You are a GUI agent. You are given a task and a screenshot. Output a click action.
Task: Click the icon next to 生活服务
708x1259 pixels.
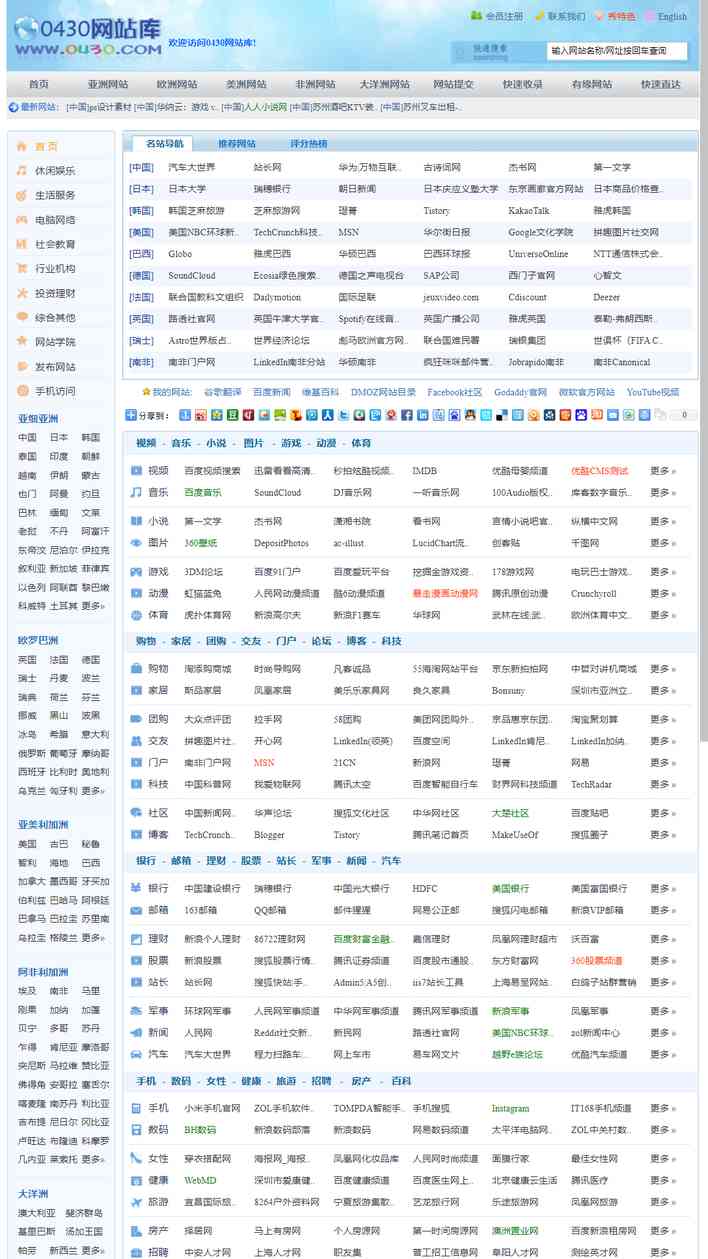tap(21, 195)
